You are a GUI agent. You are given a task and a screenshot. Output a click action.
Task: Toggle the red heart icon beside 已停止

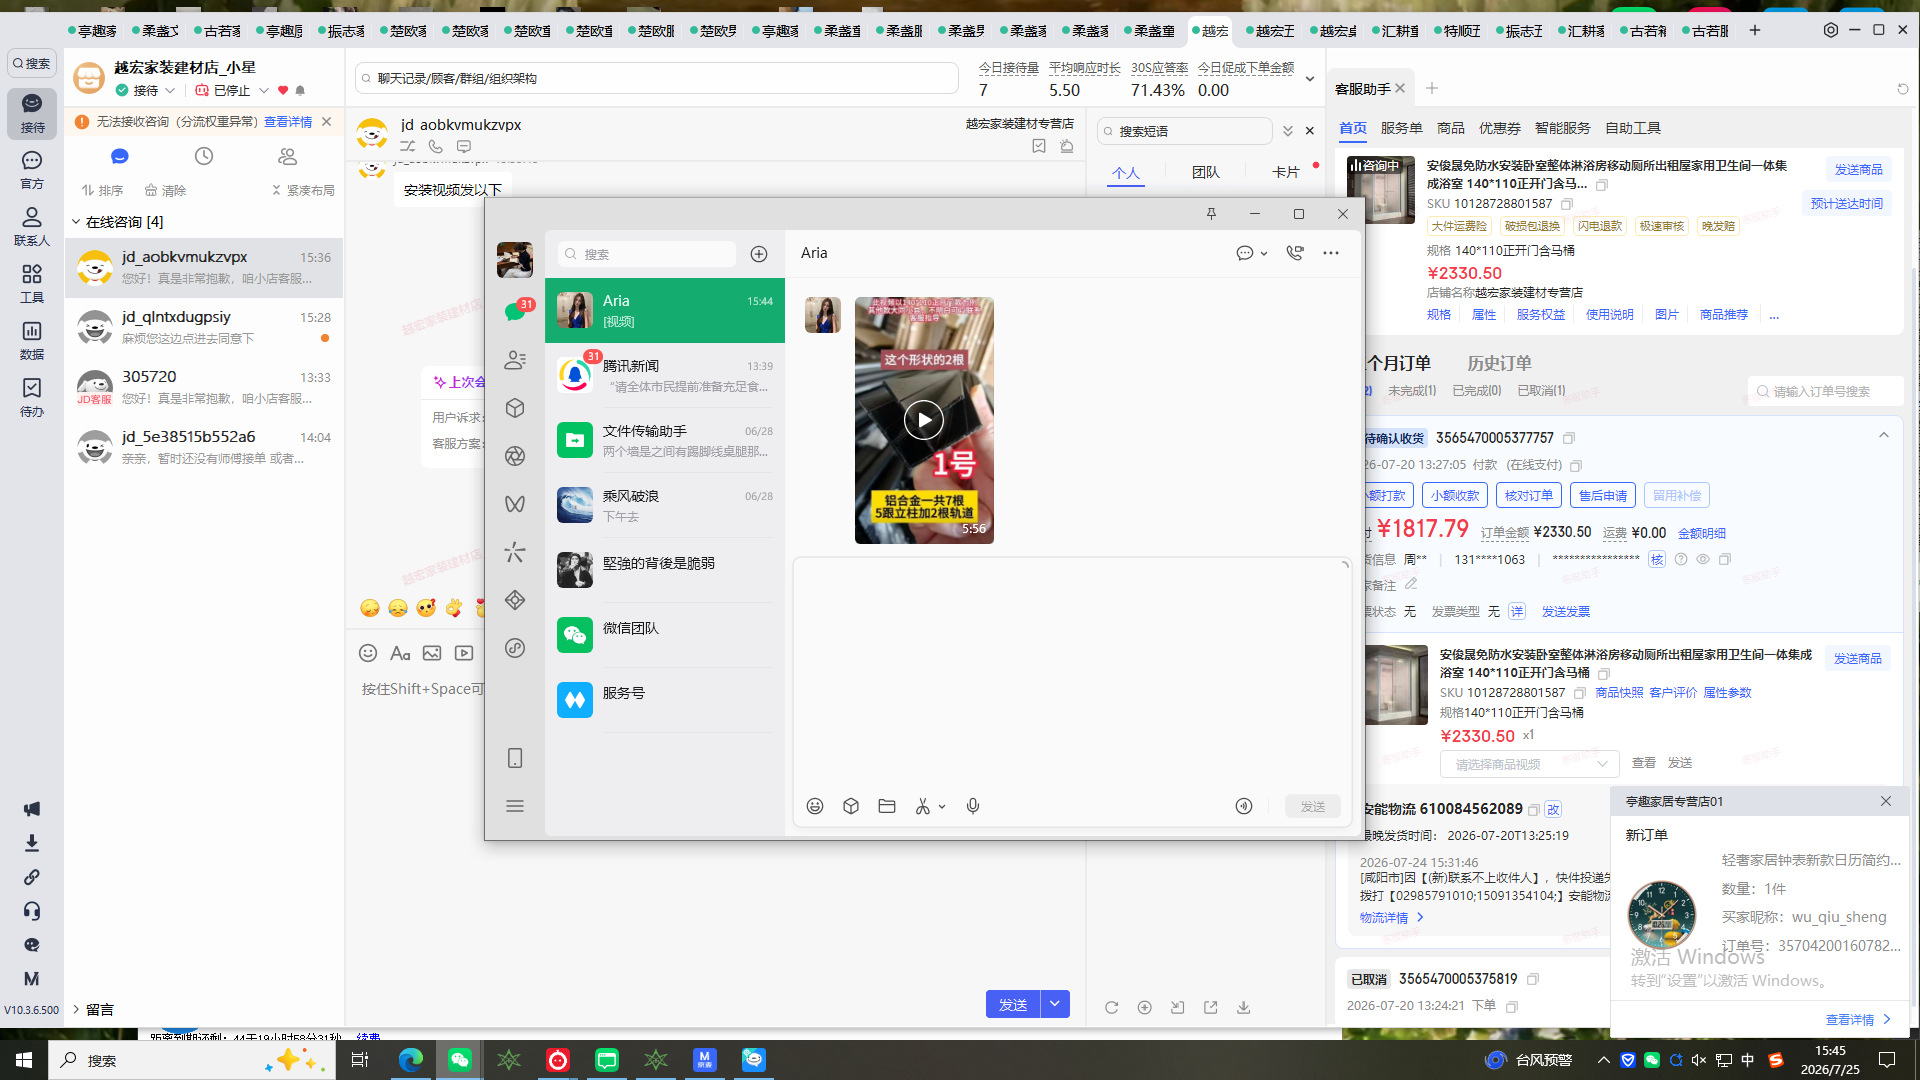point(283,90)
